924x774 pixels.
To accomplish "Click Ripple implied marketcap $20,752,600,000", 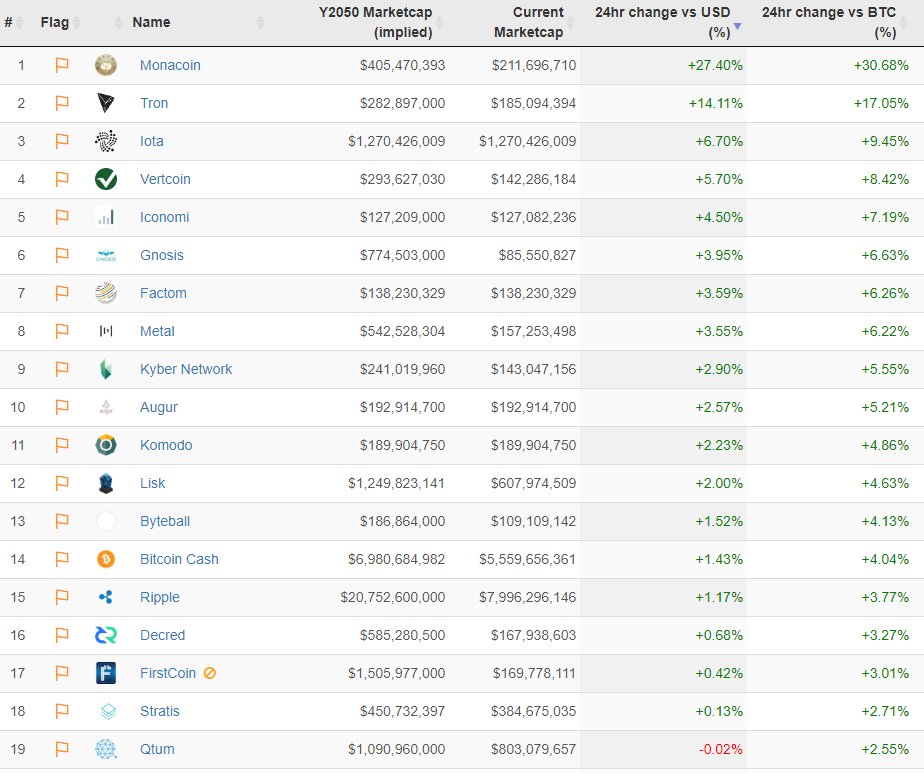I will click(x=392, y=597).
